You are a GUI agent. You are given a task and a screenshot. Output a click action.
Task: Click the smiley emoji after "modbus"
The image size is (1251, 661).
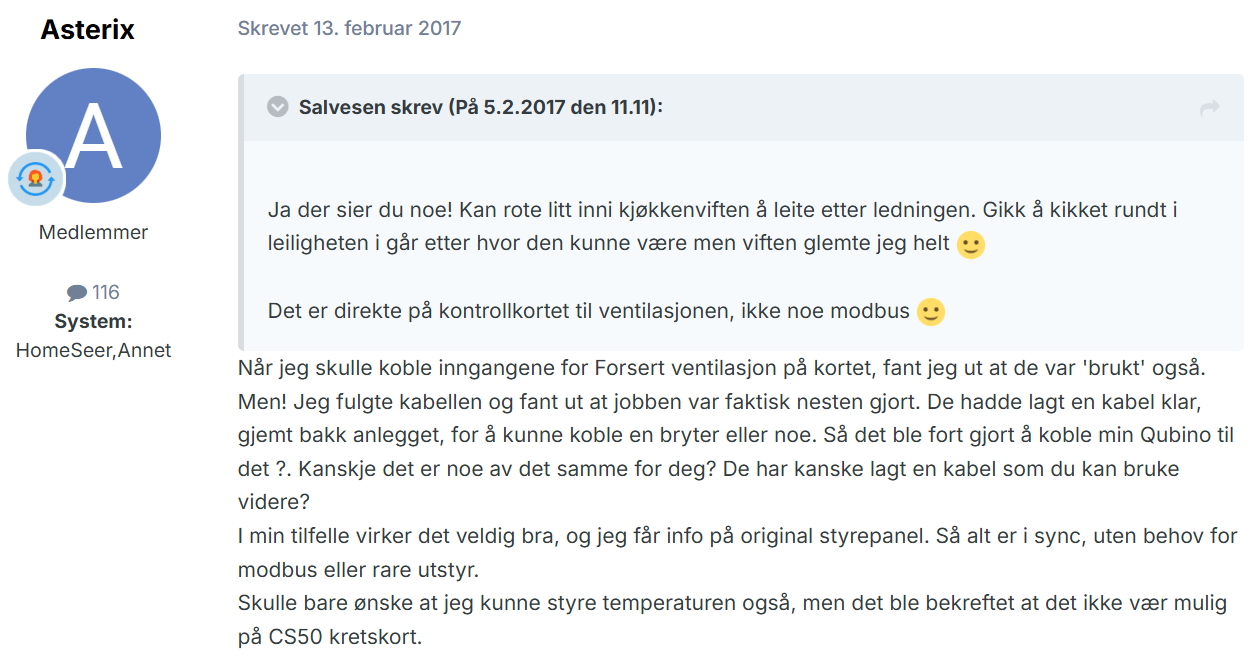pos(931,312)
